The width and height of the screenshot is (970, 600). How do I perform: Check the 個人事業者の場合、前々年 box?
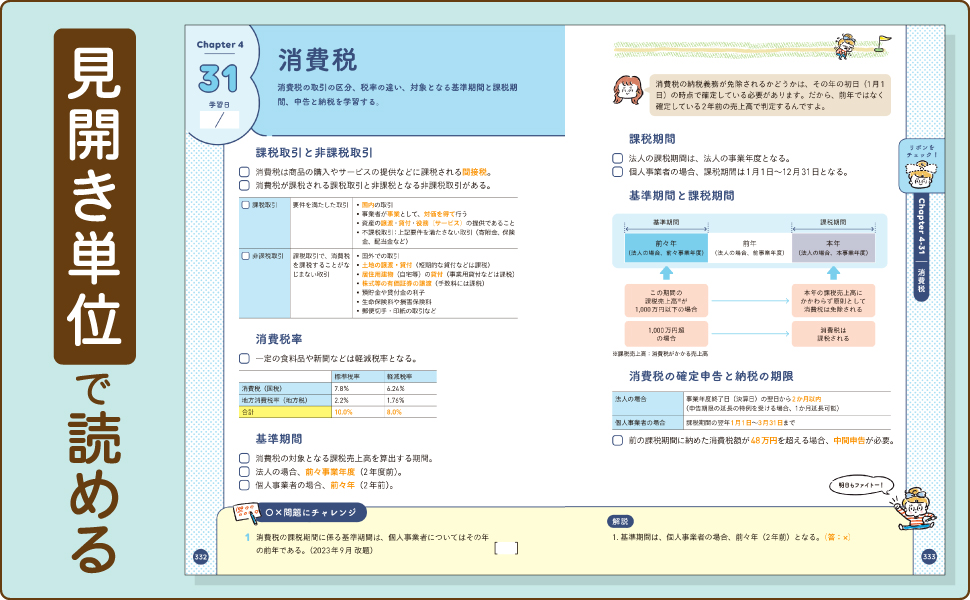click(x=244, y=486)
